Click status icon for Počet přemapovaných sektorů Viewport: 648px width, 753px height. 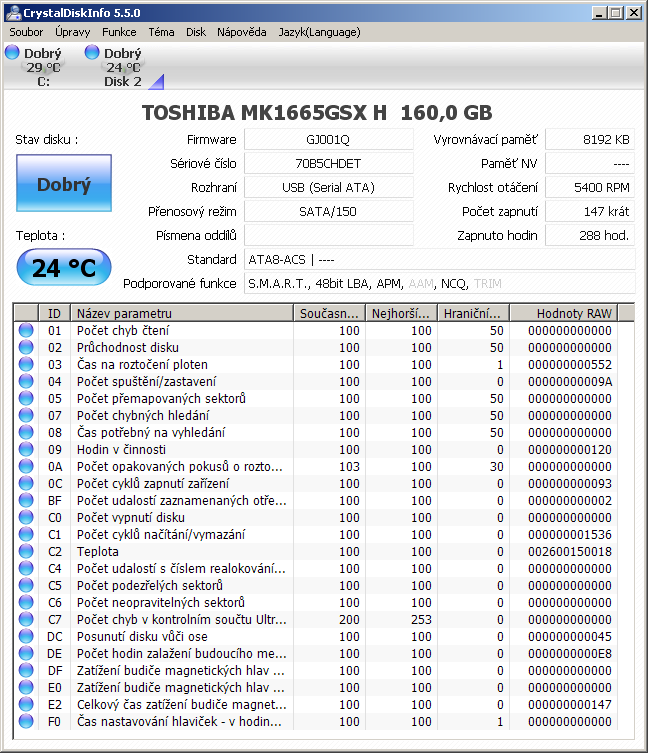26,398
